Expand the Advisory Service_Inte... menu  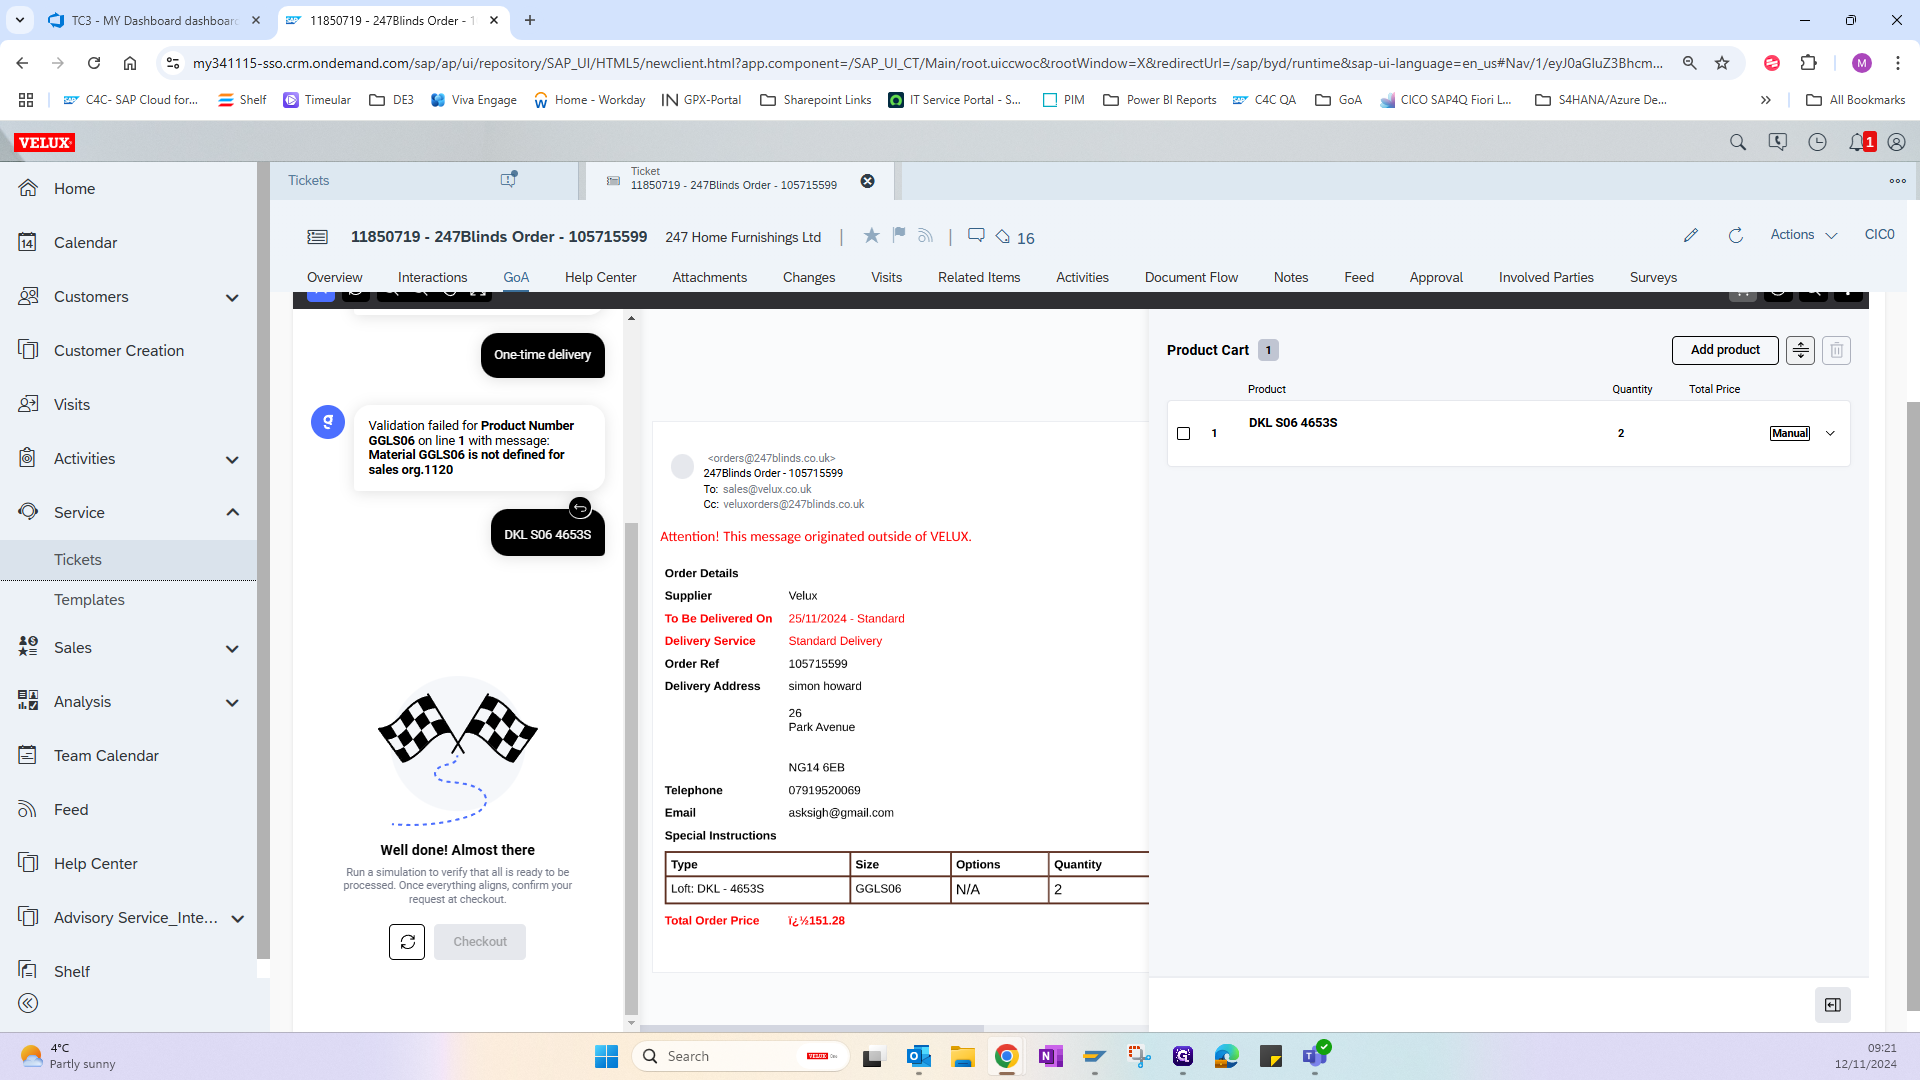pos(237,918)
